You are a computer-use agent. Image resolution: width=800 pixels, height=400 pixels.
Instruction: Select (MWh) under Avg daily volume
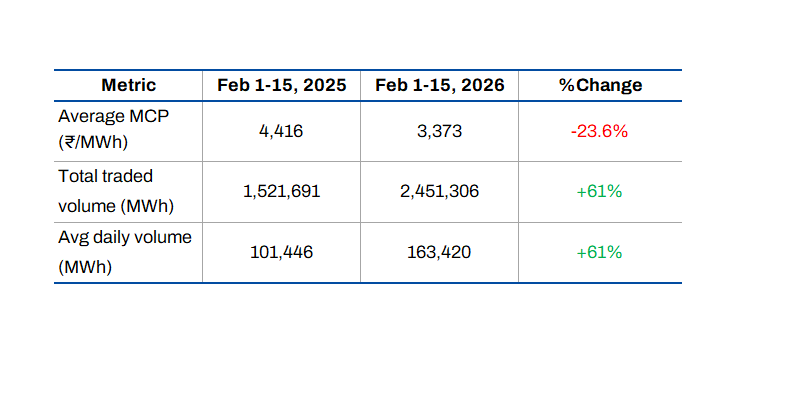tap(83, 267)
